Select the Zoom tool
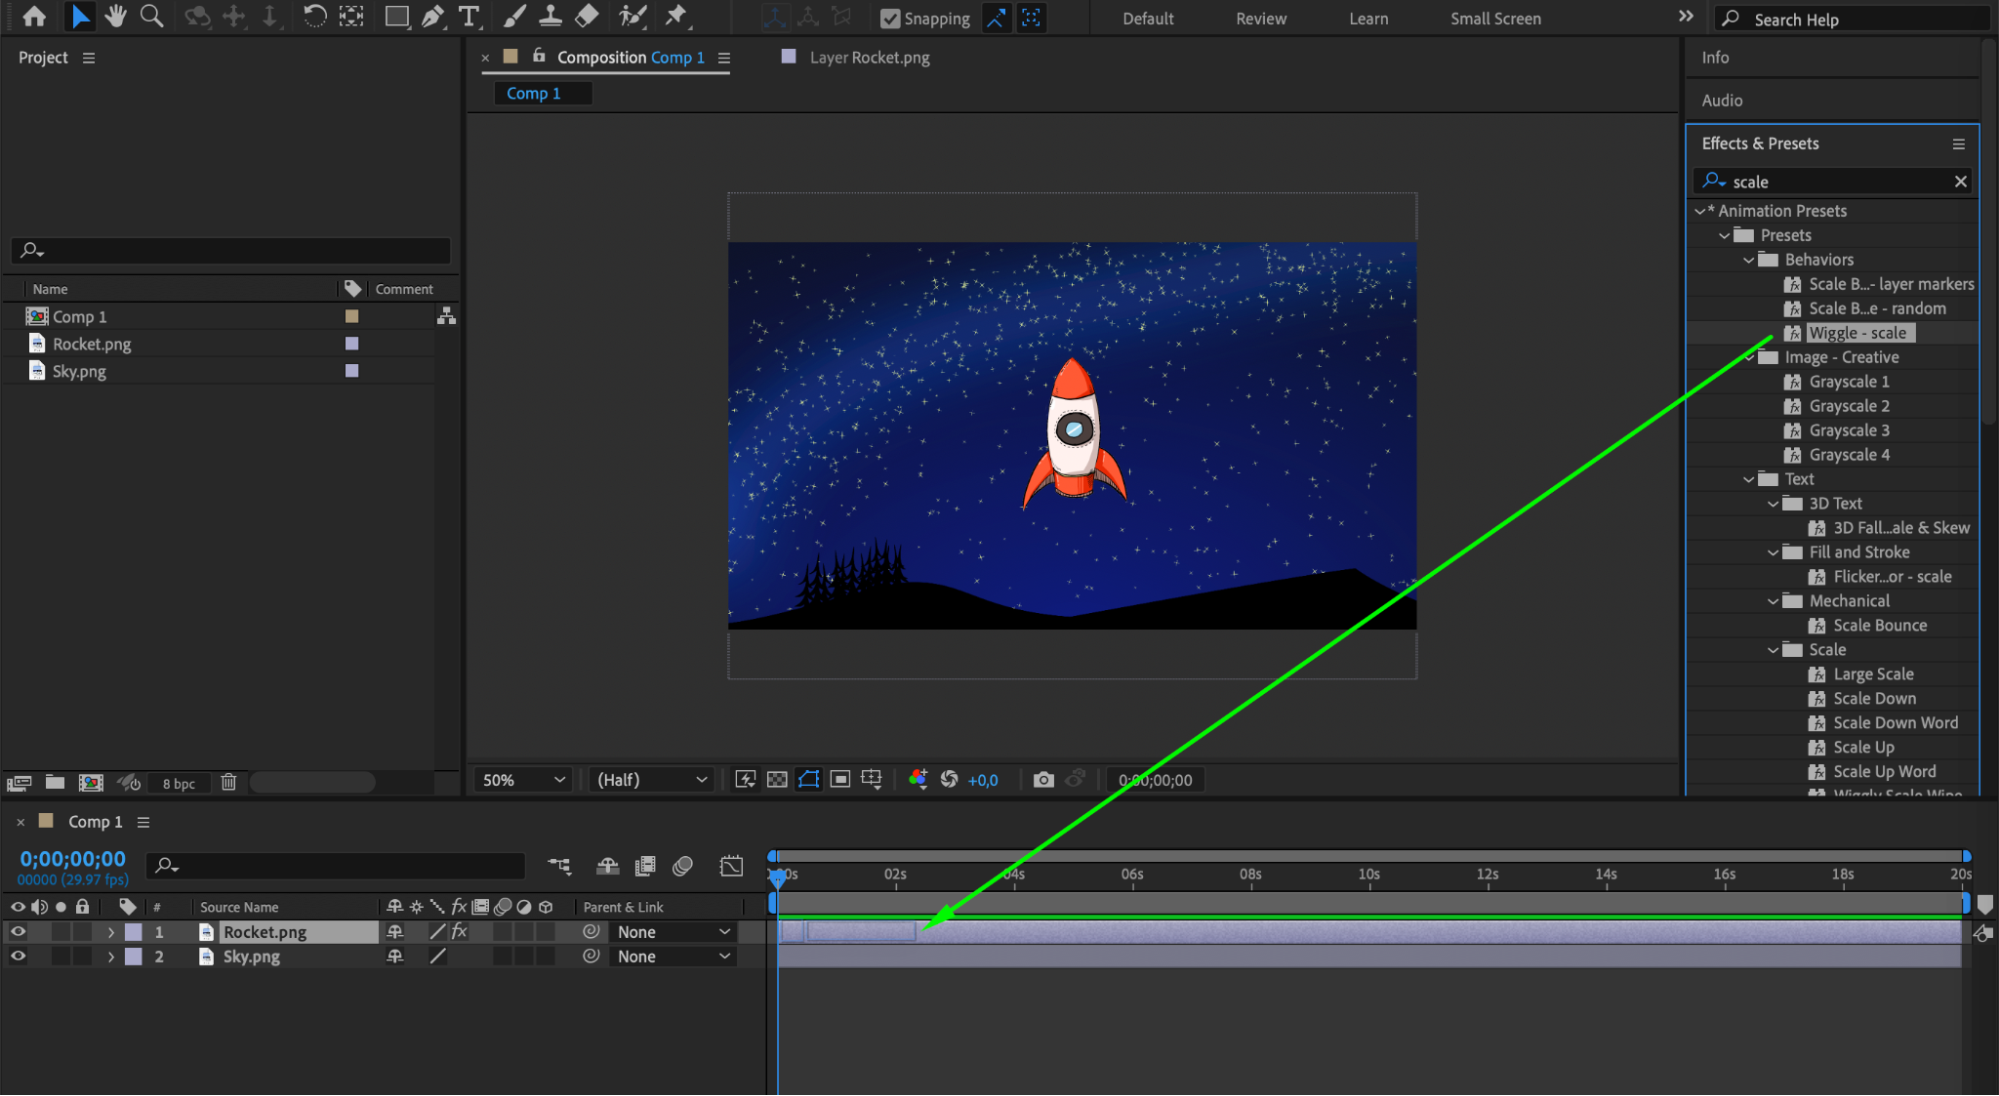 click(x=151, y=16)
